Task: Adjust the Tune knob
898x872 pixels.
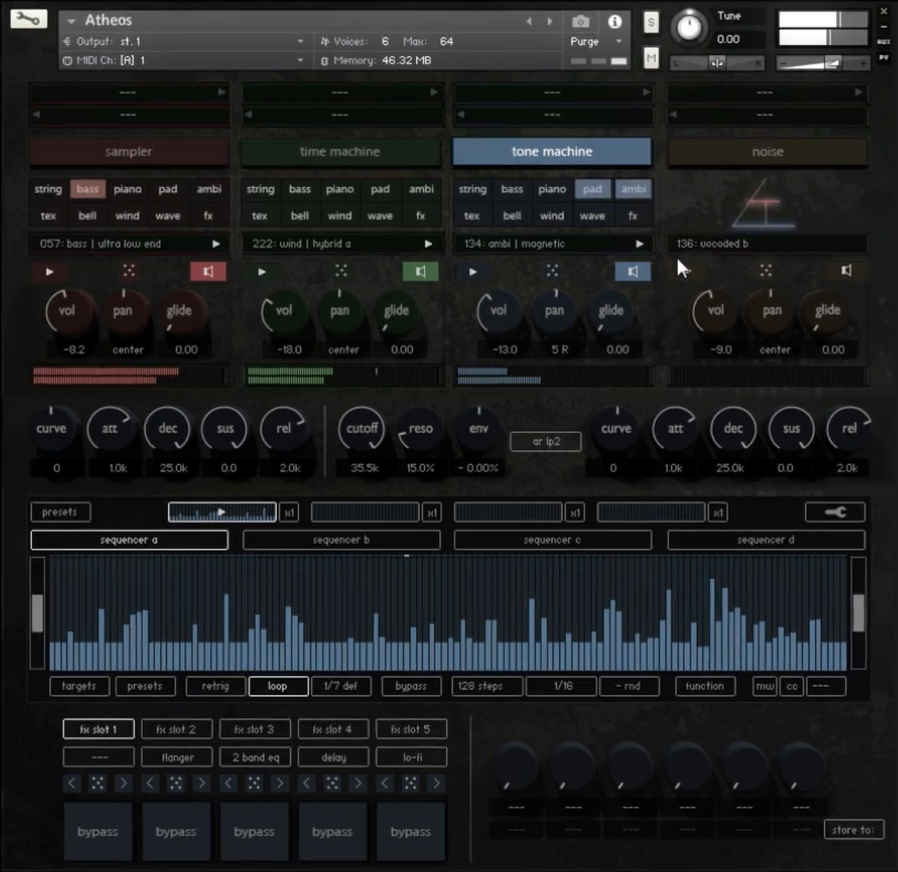Action: 689,27
